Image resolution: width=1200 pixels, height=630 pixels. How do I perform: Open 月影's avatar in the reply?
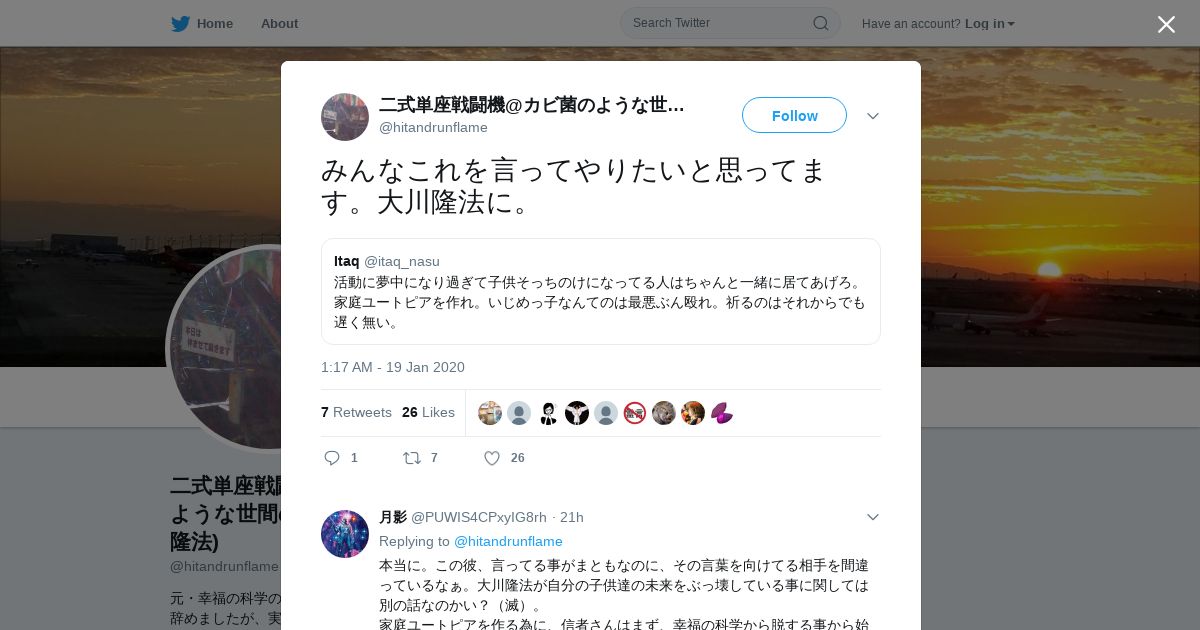(345, 534)
